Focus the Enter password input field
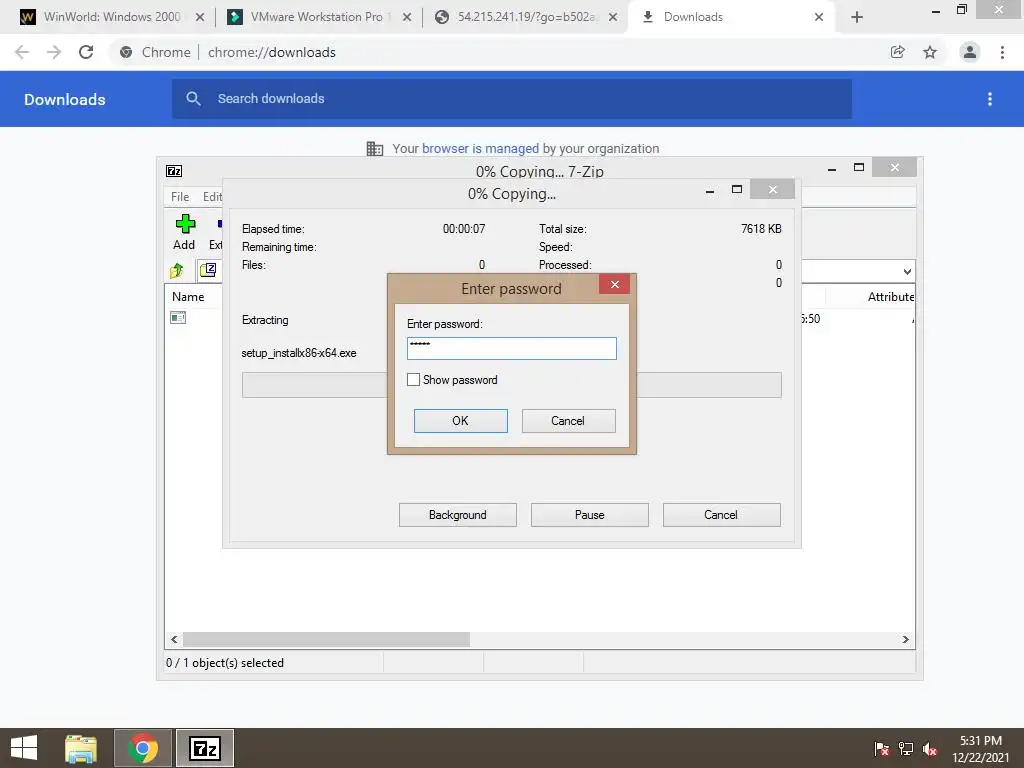The height and width of the screenshot is (768, 1024). point(511,348)
